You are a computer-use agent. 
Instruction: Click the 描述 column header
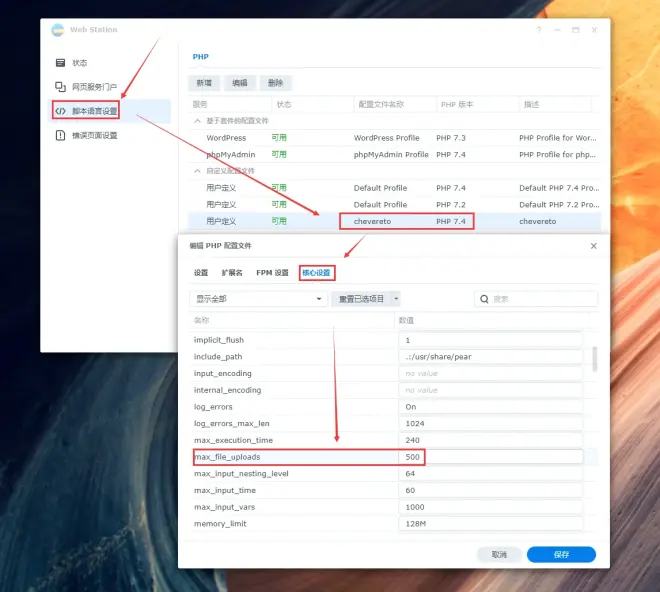[556, 104]
